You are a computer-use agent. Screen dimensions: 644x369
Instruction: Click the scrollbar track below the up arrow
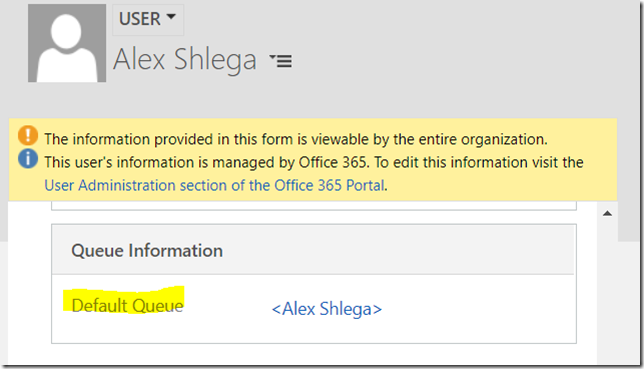click(x=607, y=288)
